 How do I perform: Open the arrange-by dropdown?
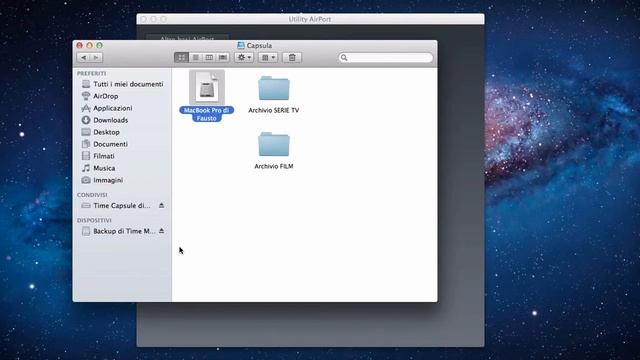click(268, 58)
